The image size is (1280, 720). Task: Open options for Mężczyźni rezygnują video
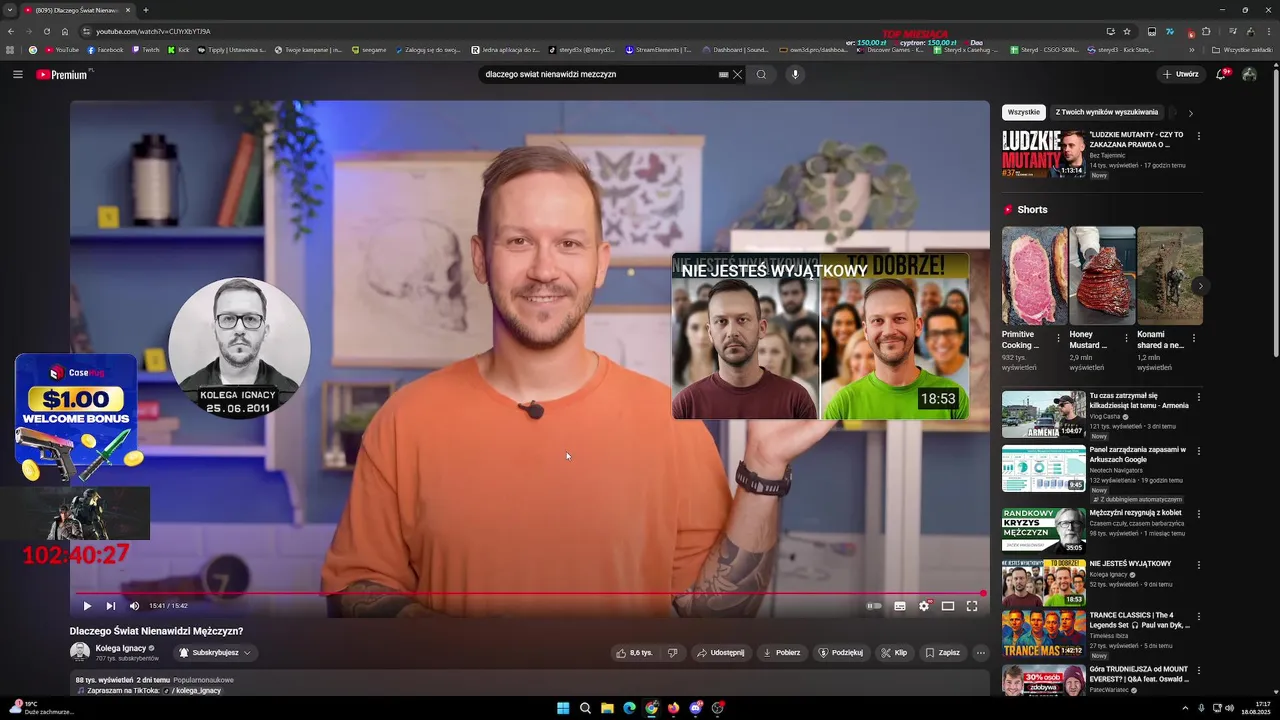pyautogui.click(x=1198, y=514)
